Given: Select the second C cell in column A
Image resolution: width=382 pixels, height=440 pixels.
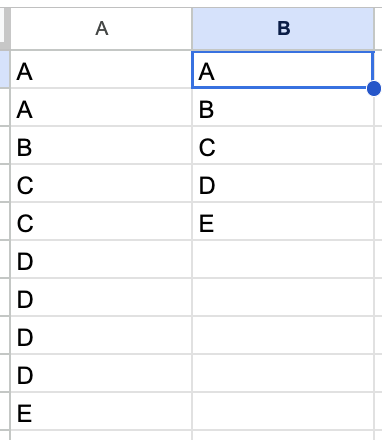Looking at the screenshot, I should pyautogui.click(x=101, y=221).
